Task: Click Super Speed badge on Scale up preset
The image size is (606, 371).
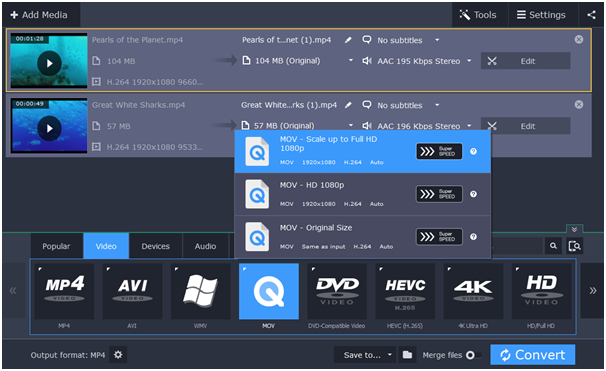Action: coord(439,151)
